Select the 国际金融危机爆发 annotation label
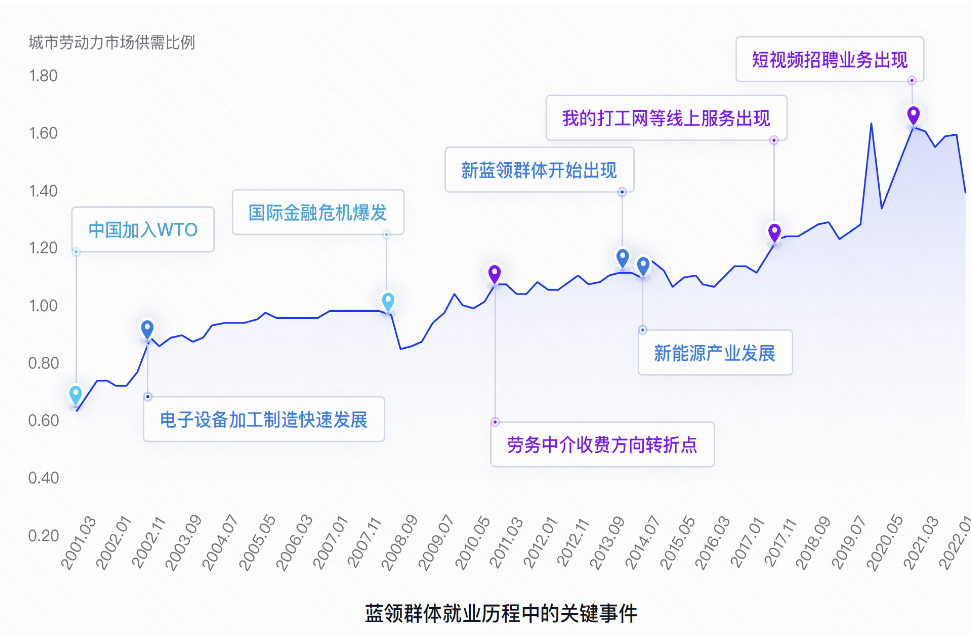971x635 pixels. (x=318, y=212)
